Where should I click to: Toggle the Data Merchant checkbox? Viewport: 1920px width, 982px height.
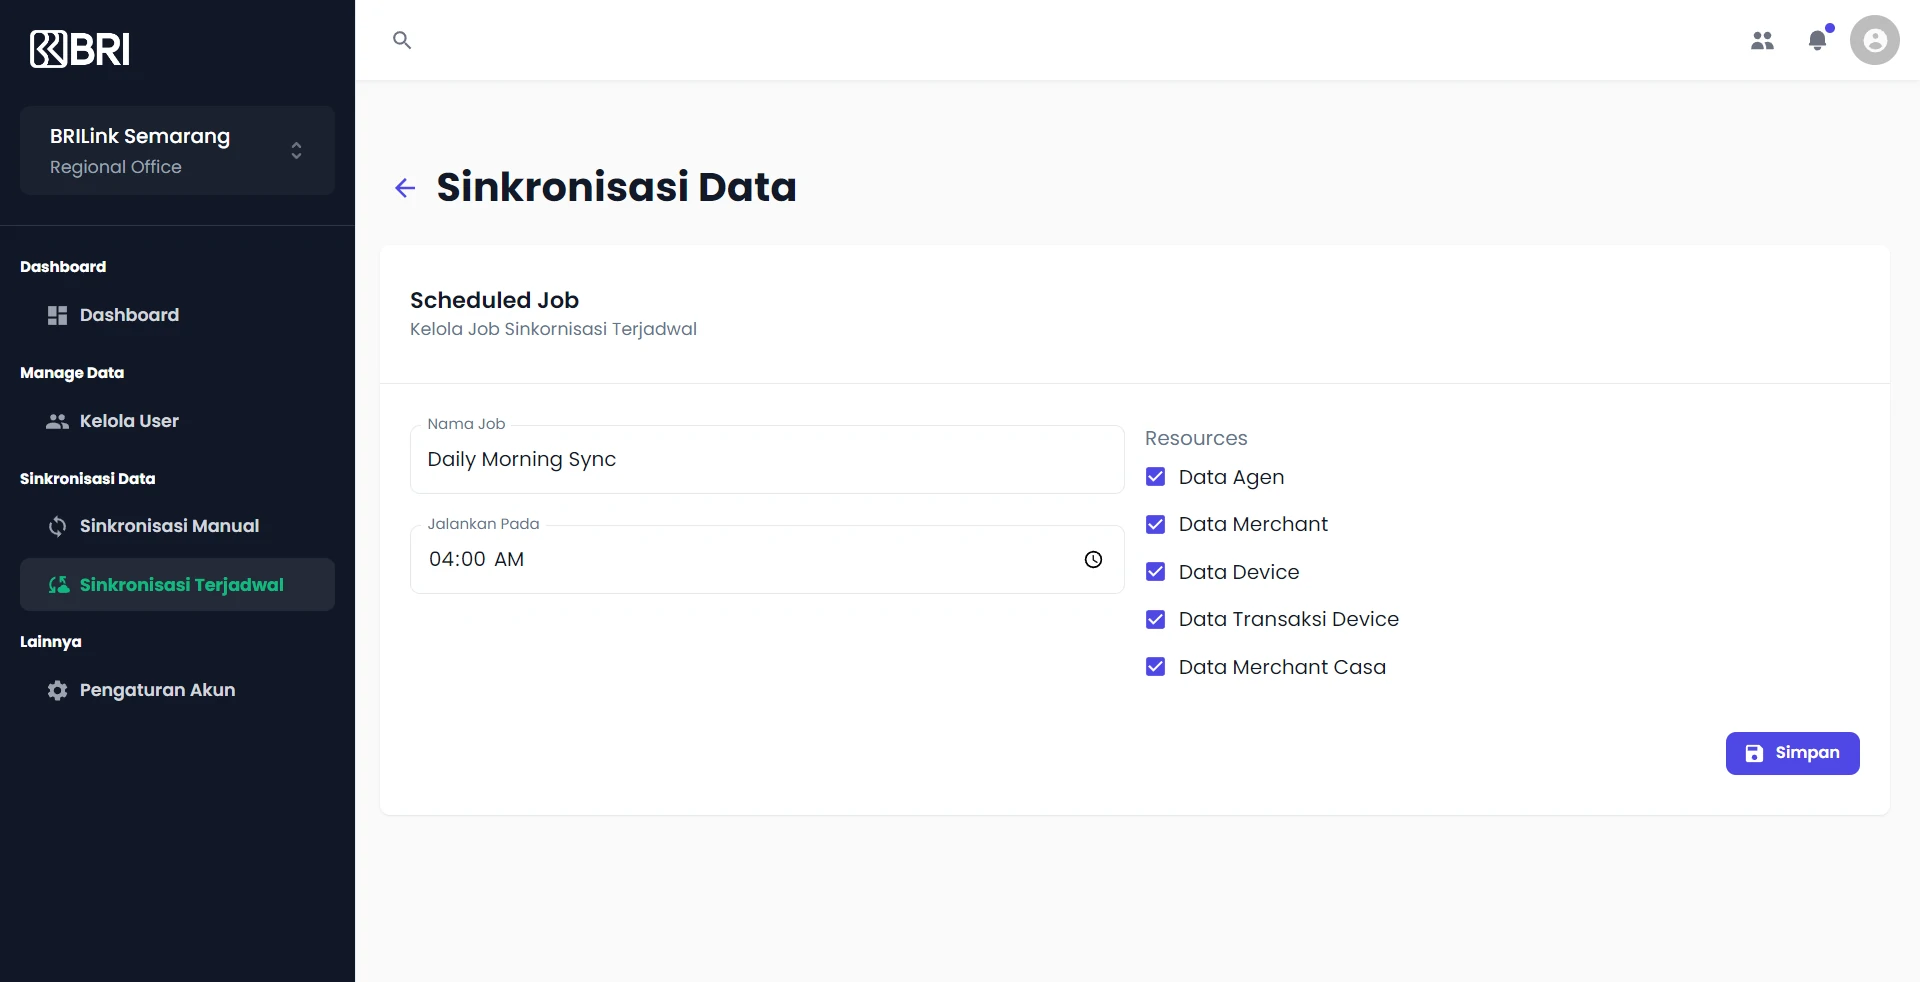click(x=1155, y=525)
